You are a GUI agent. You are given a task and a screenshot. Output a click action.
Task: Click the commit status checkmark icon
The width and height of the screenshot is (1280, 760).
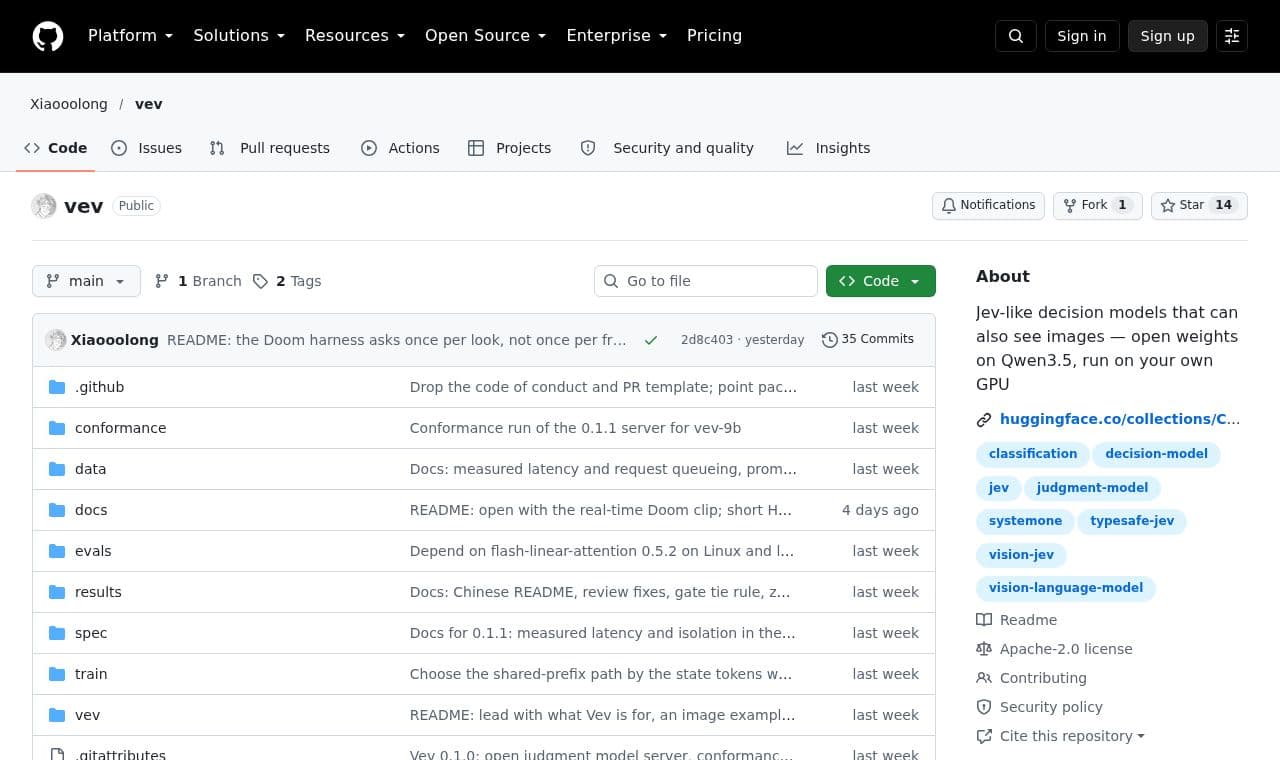(x=651, y=340)
